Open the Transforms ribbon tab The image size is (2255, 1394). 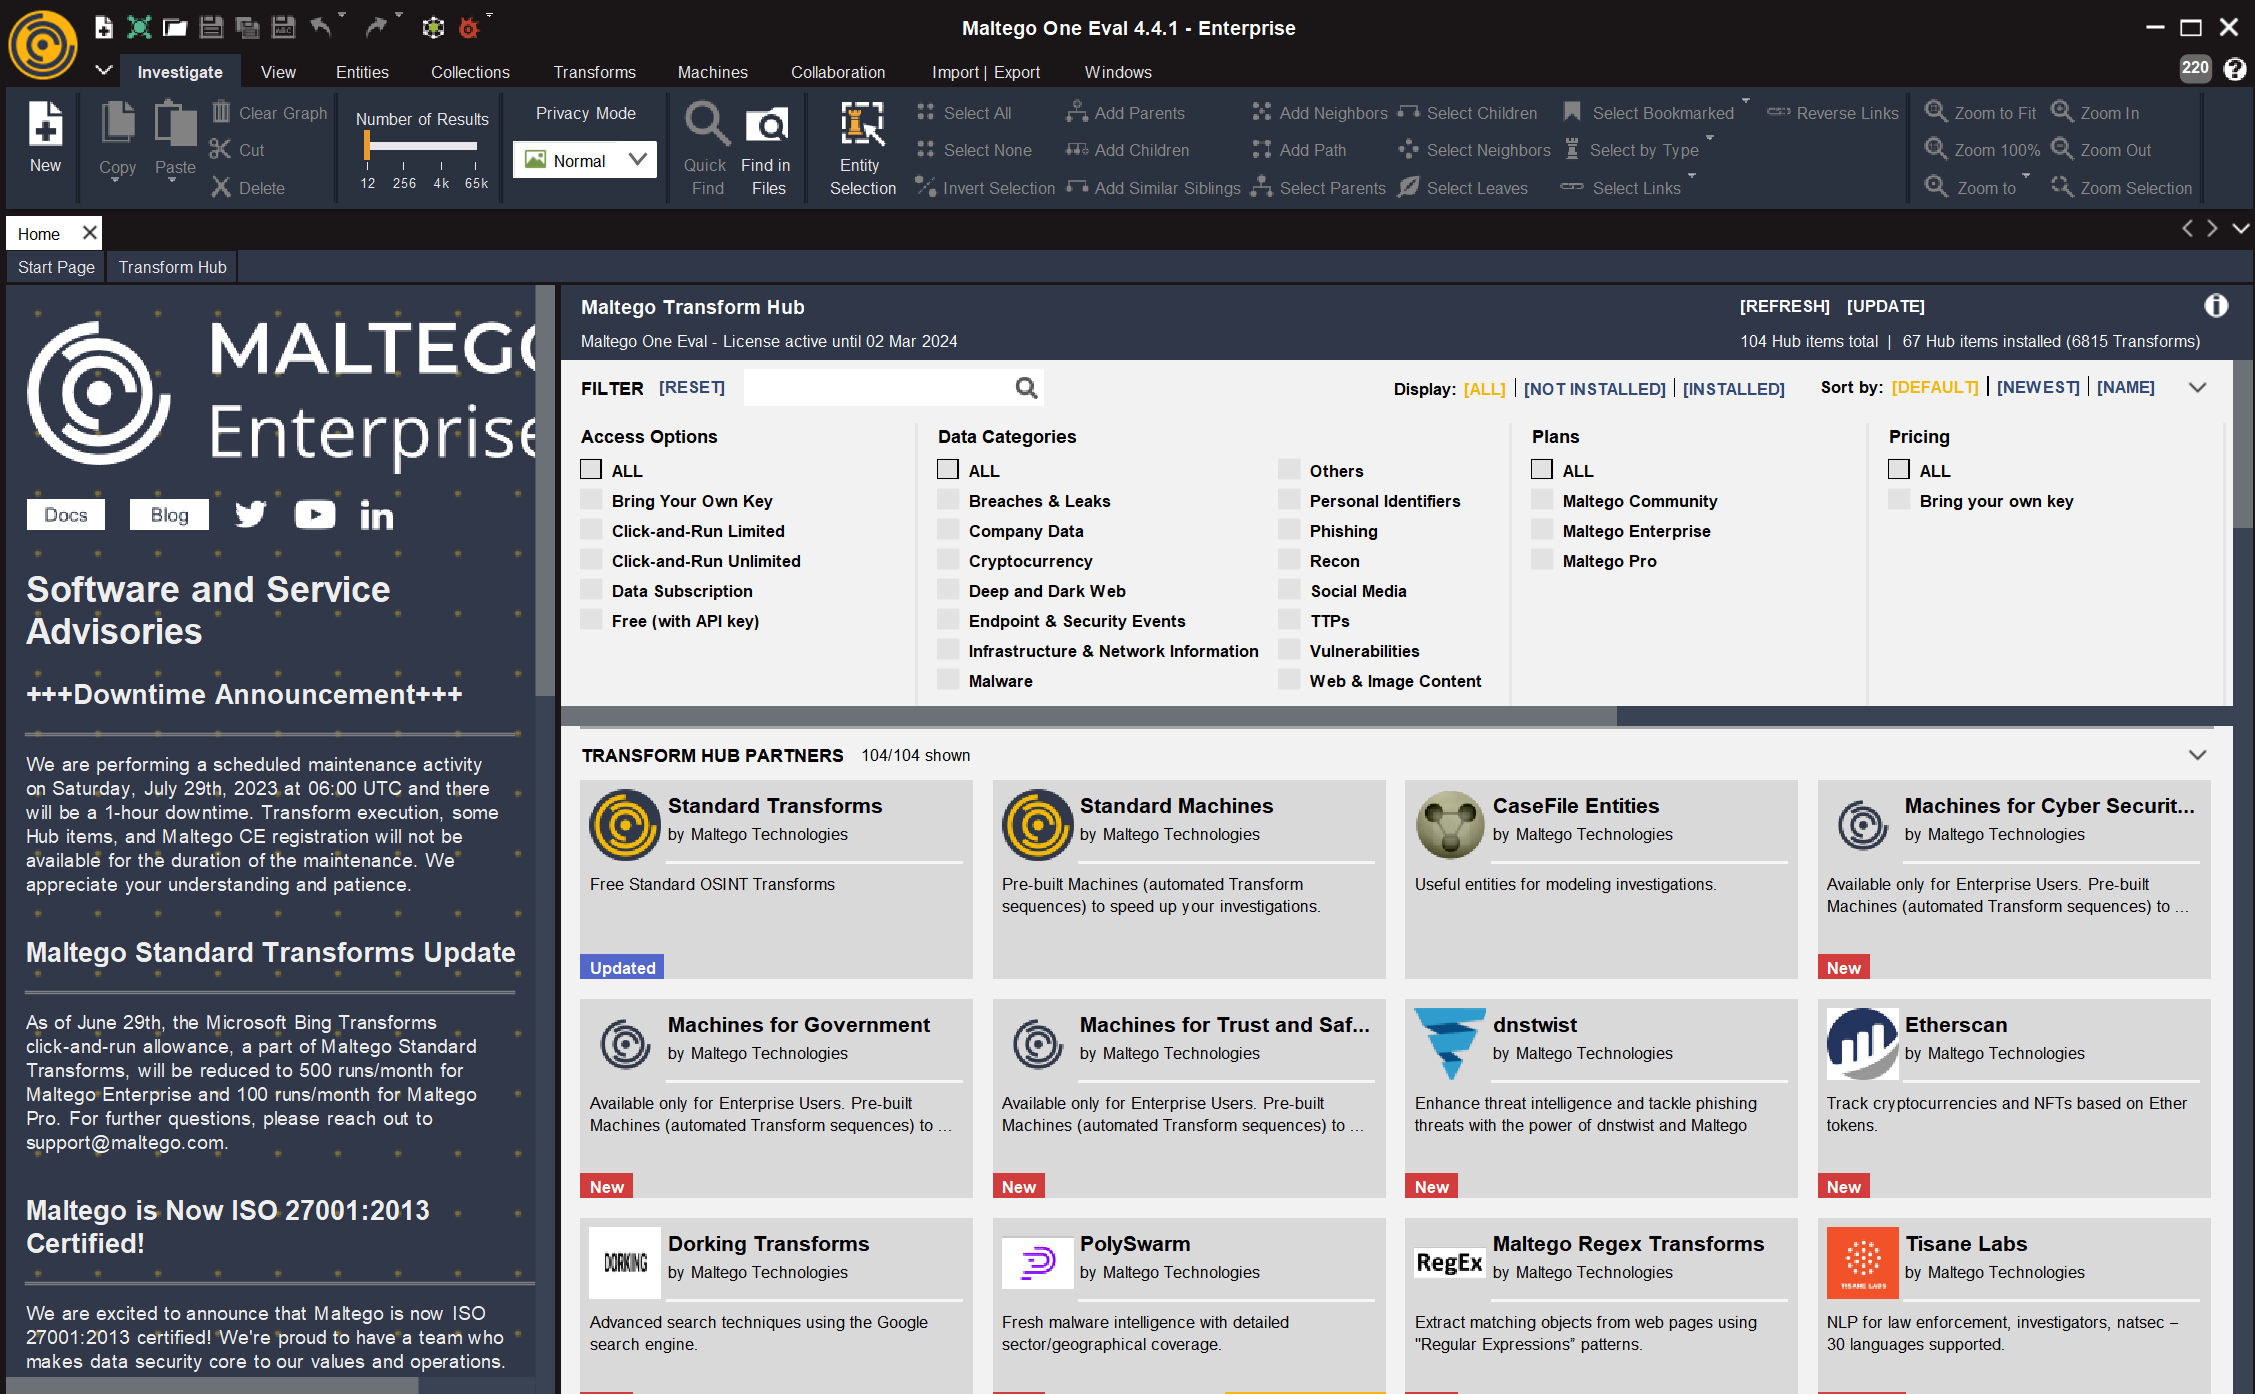594,72
